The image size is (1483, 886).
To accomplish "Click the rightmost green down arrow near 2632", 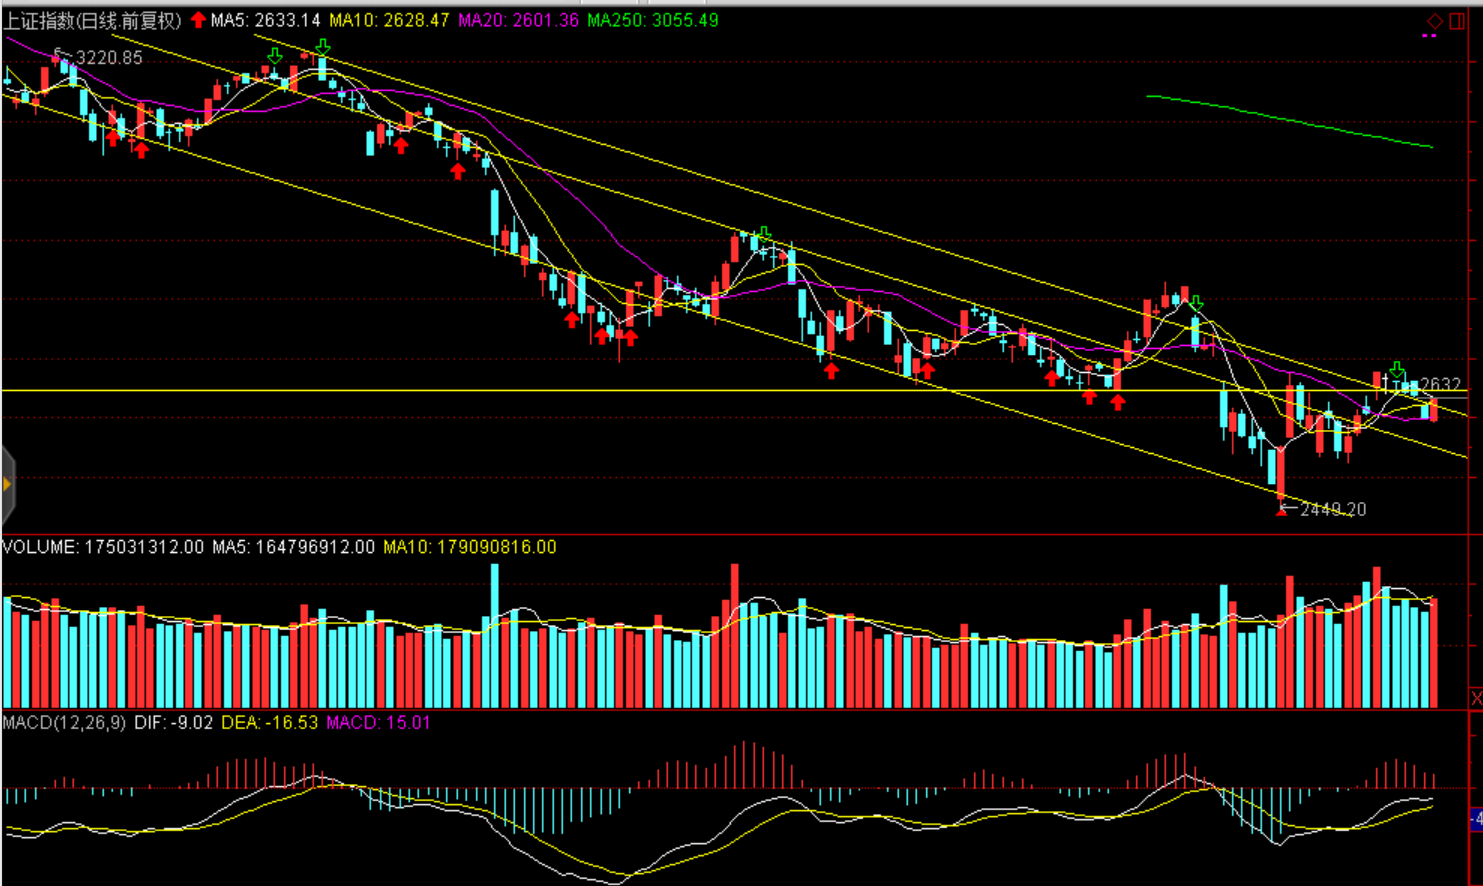I will coord(1397,370).
